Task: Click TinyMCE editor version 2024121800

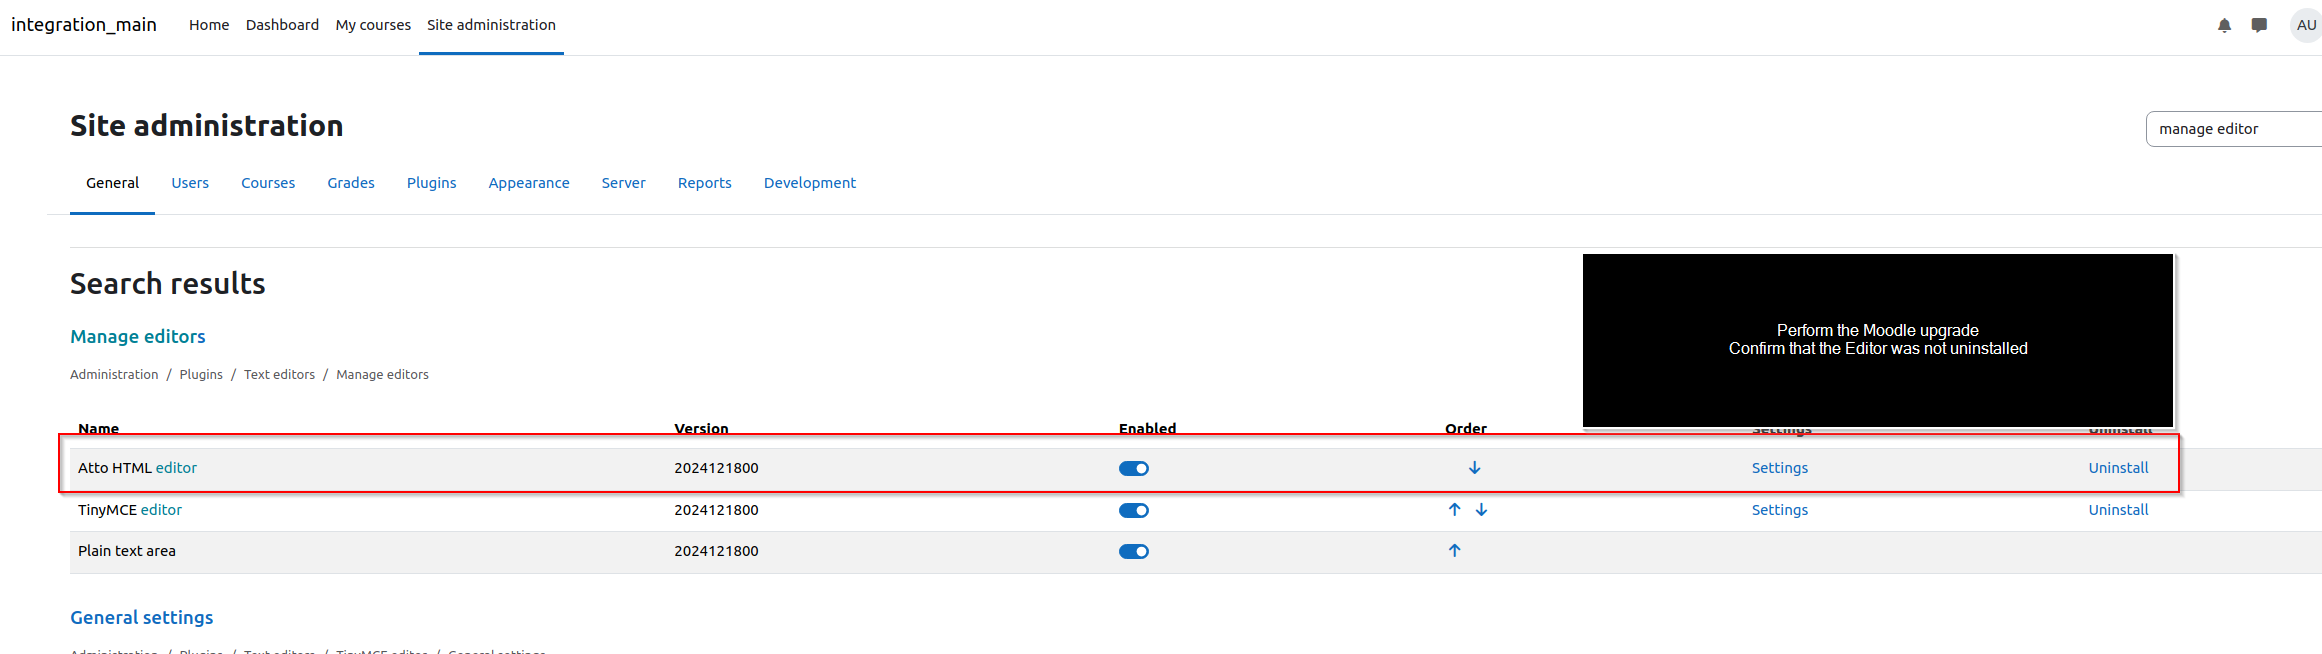Action: pos(716,510)
